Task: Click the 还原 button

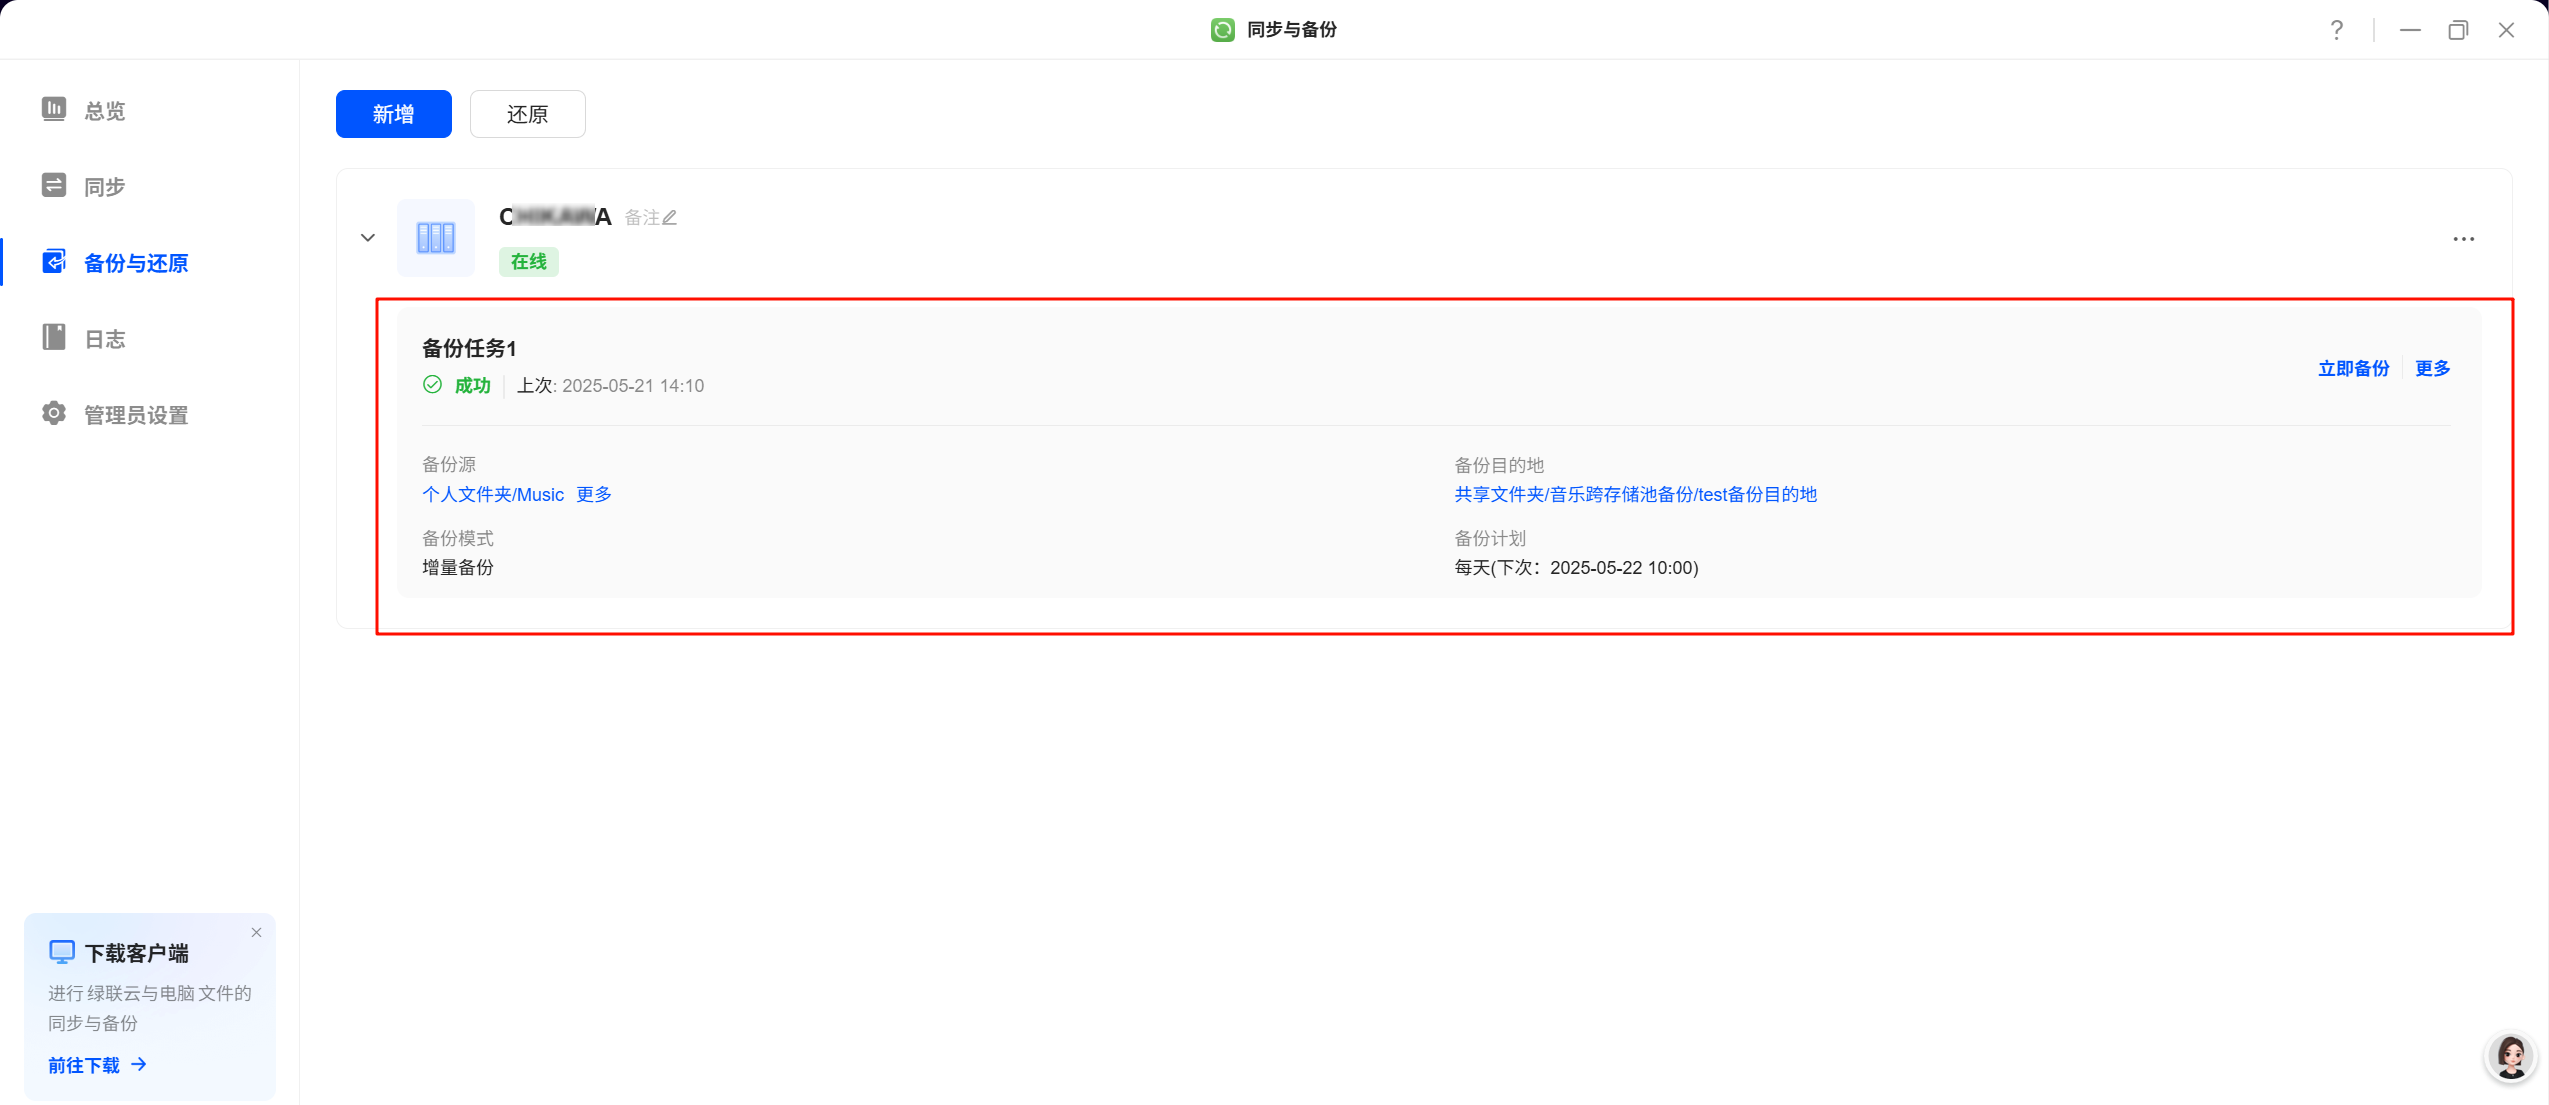Action: (527, 114)
